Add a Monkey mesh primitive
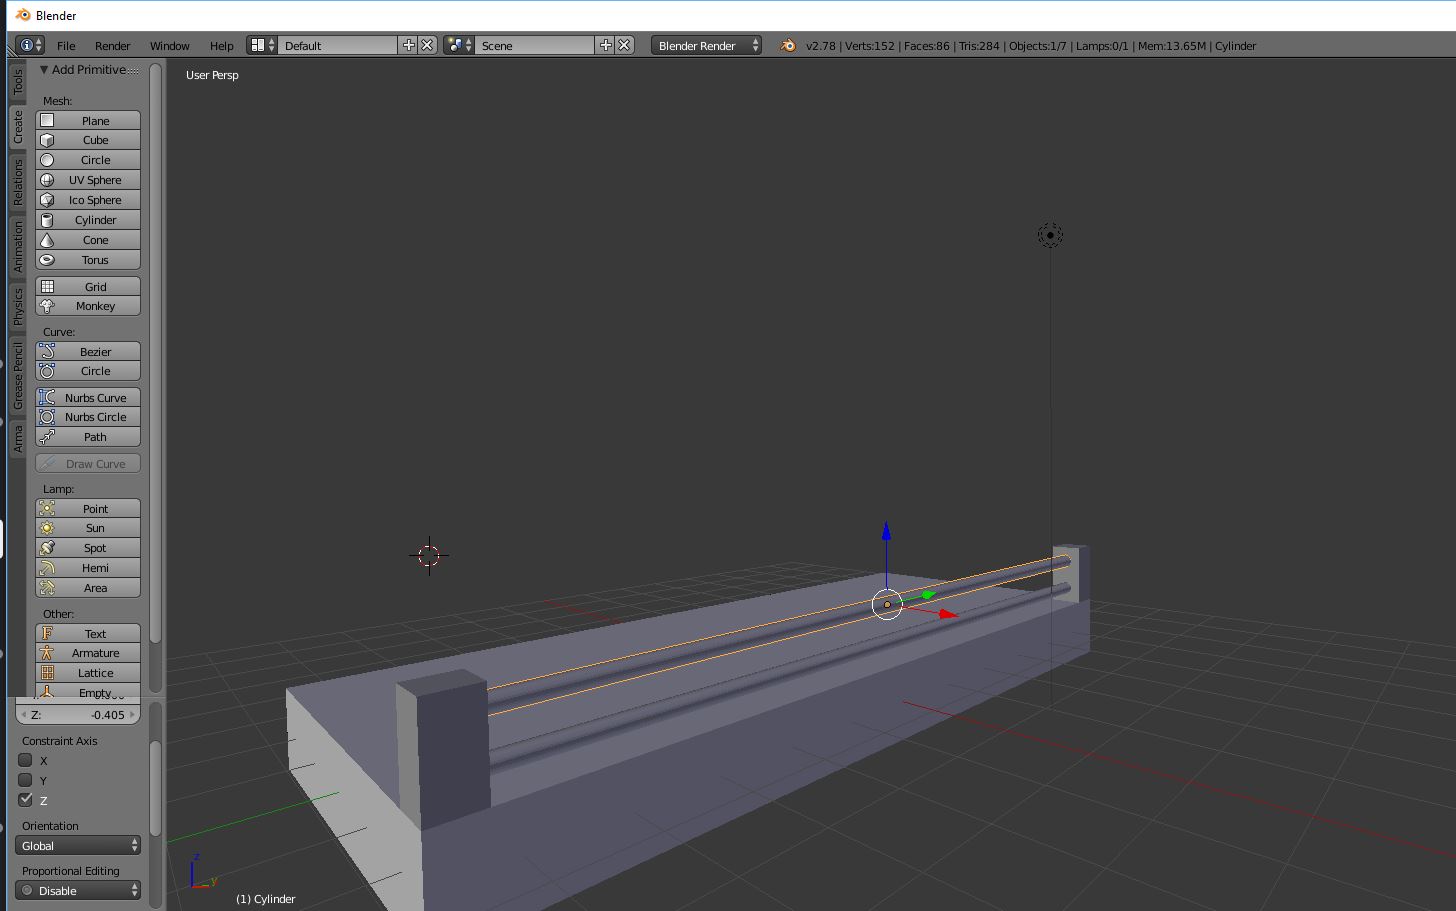Viewport: 1456px width, 911px height. 88,306
